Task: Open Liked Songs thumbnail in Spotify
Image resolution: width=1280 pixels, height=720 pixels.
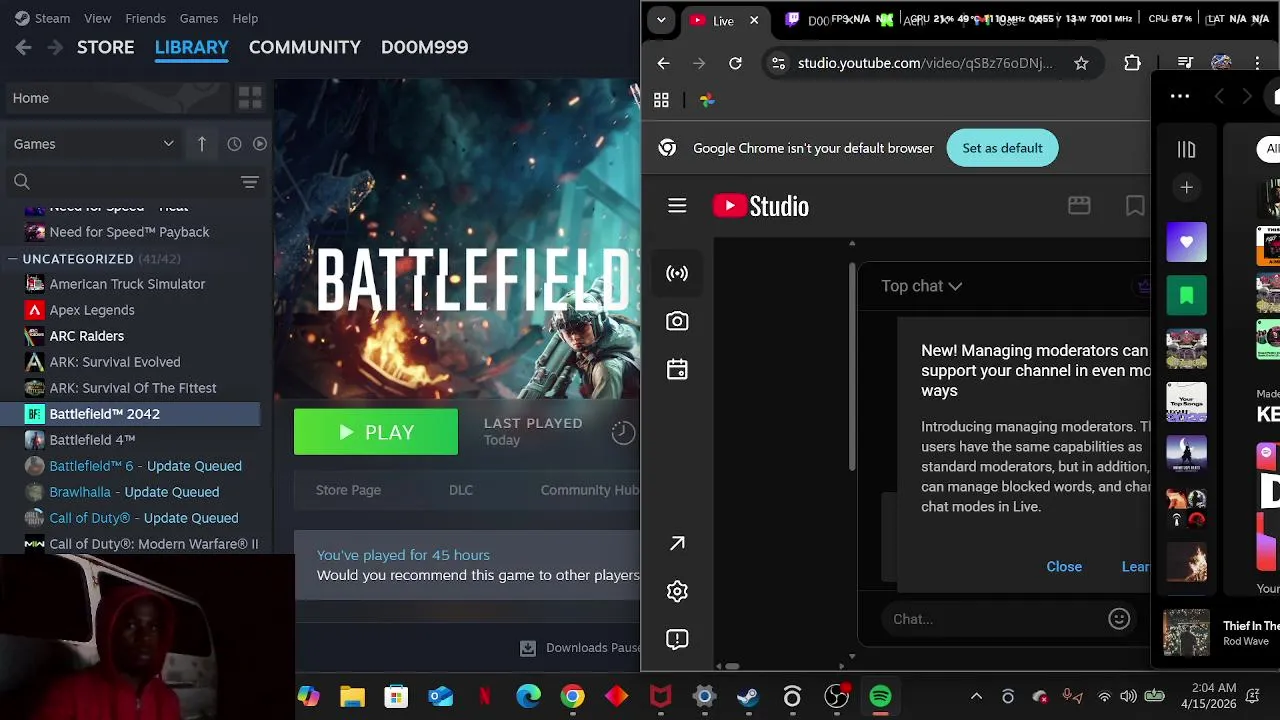Action: [1186, 242]
